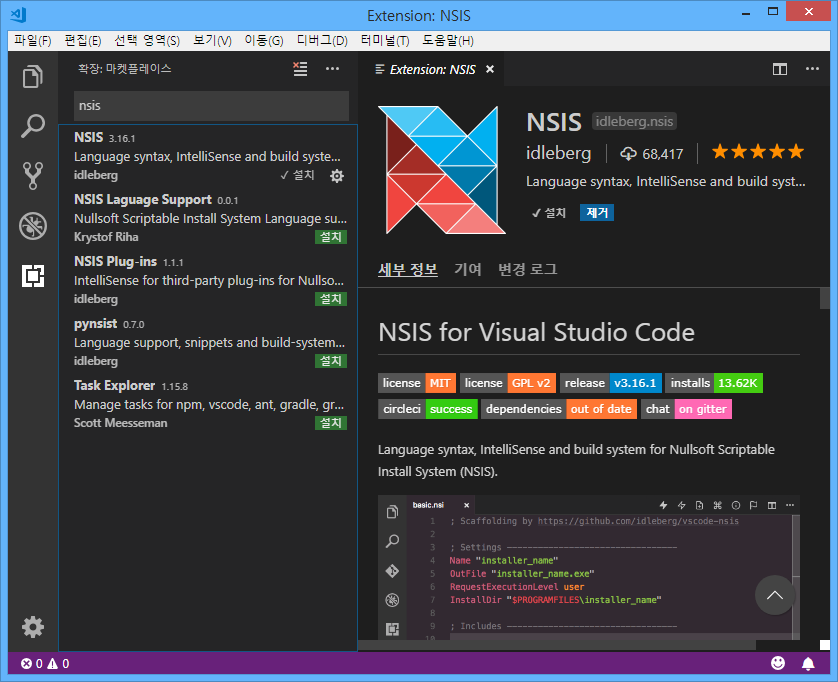Click the circleci success badge

point(428,409)
